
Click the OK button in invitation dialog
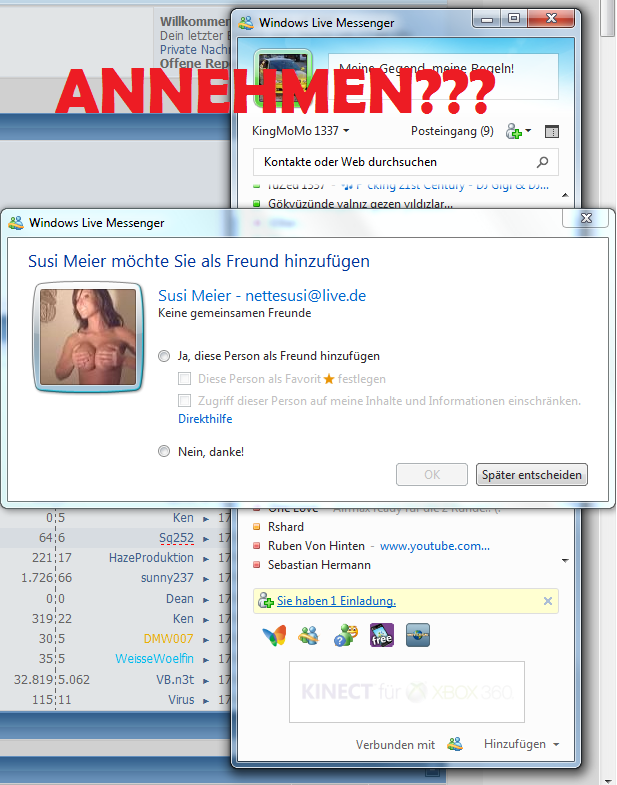432,475
